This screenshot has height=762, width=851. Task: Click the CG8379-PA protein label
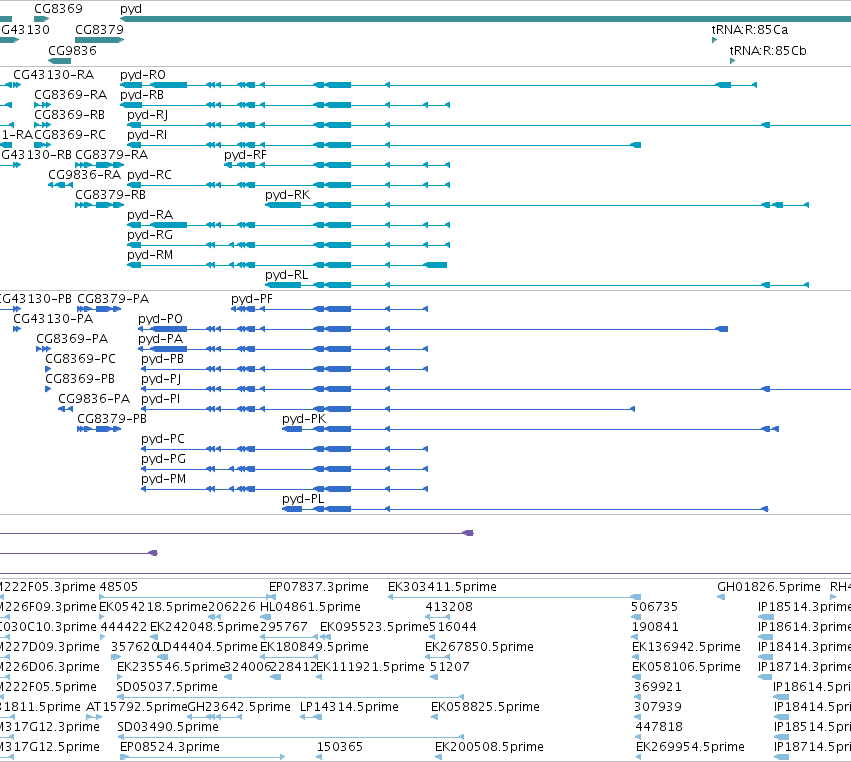113,299
